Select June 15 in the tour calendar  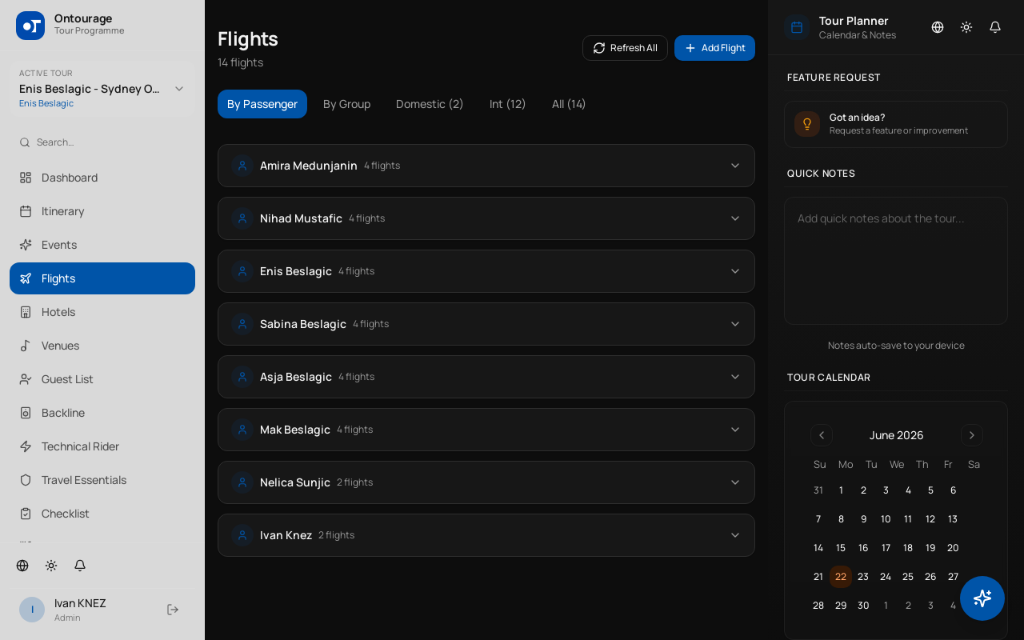tap(840, 548)
